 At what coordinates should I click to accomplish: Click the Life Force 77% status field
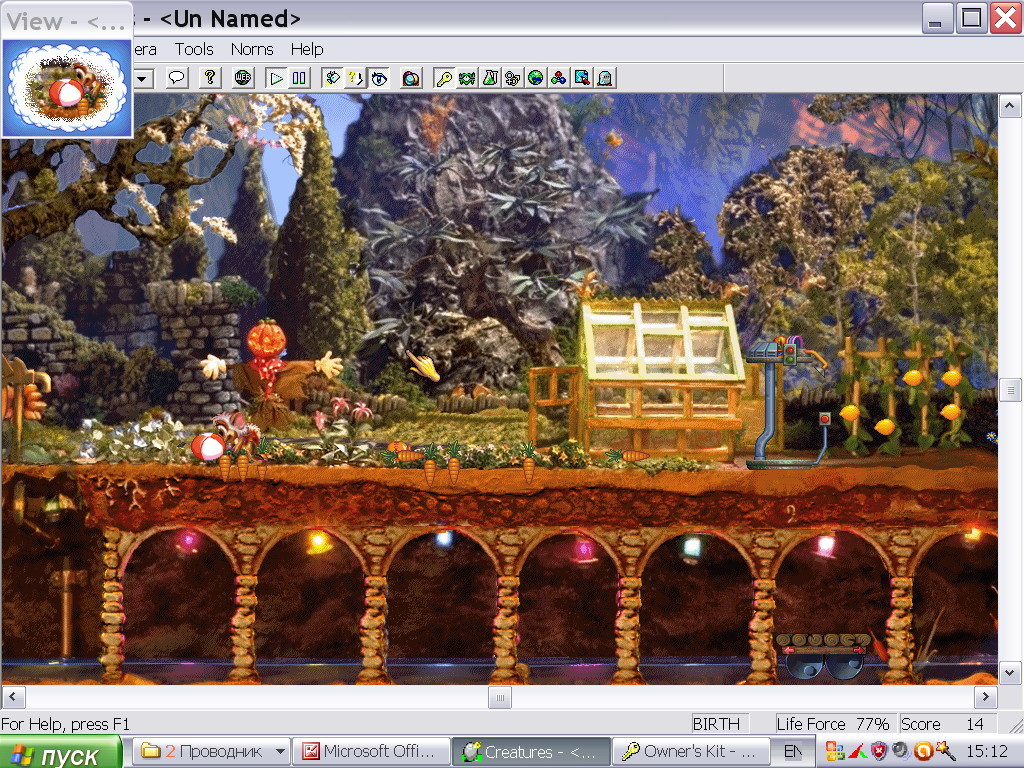pyautogui.click(x=833, y=724)
